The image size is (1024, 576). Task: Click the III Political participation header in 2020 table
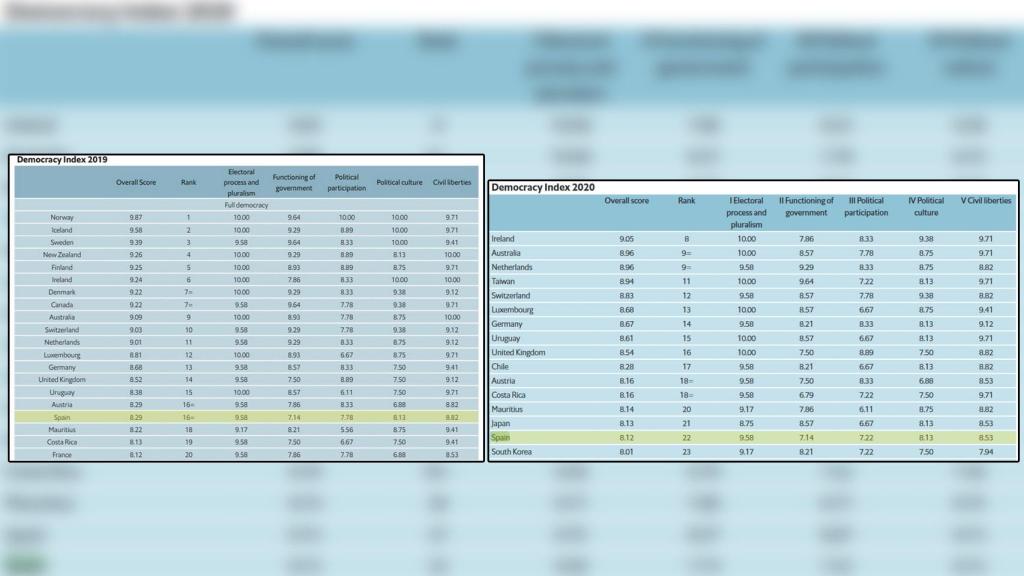866,206
